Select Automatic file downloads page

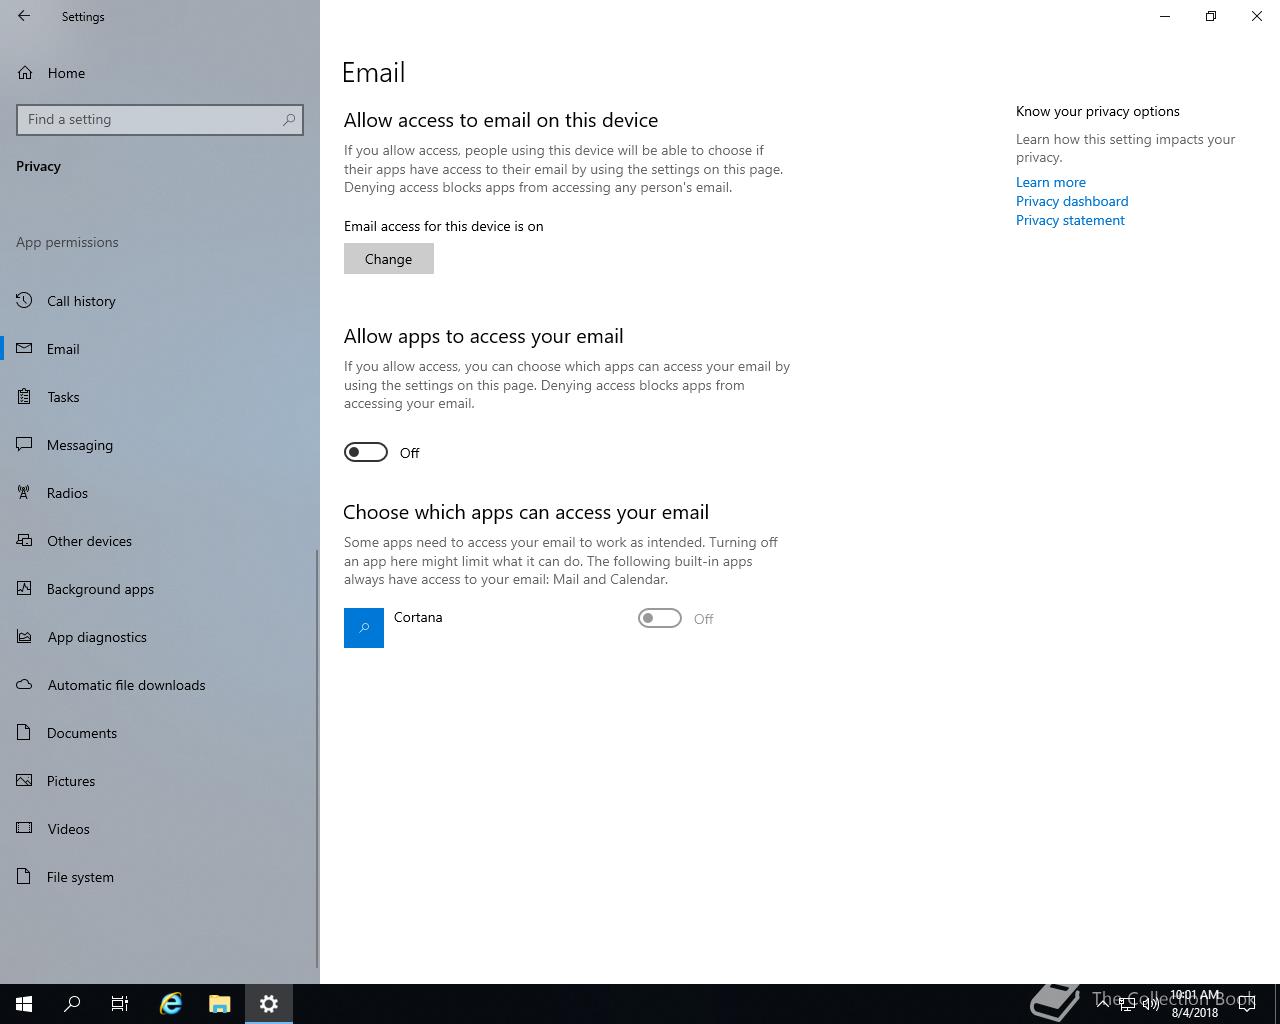(160, 685)
